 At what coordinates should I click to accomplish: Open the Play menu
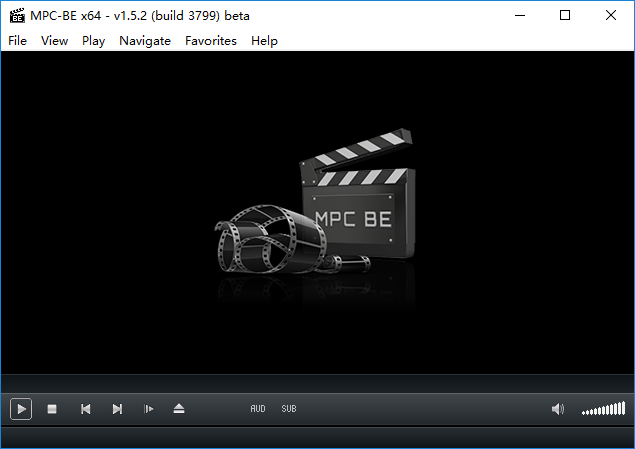93,41
